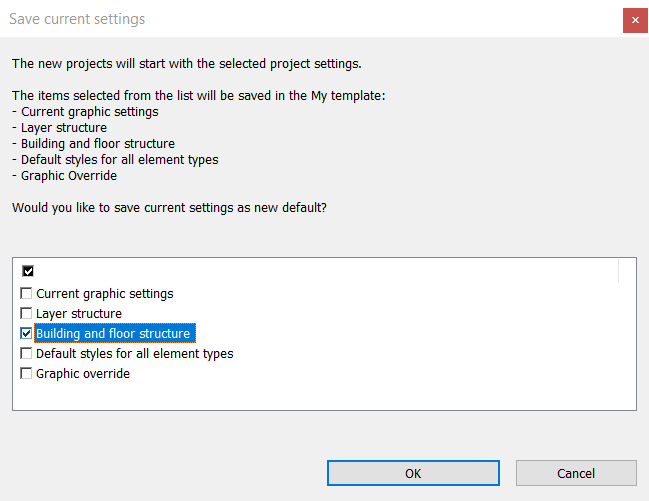This screenshot has height=501, width=649.
Task: Tick the Default styles for all element types checkbox
Action: point(27,354)
